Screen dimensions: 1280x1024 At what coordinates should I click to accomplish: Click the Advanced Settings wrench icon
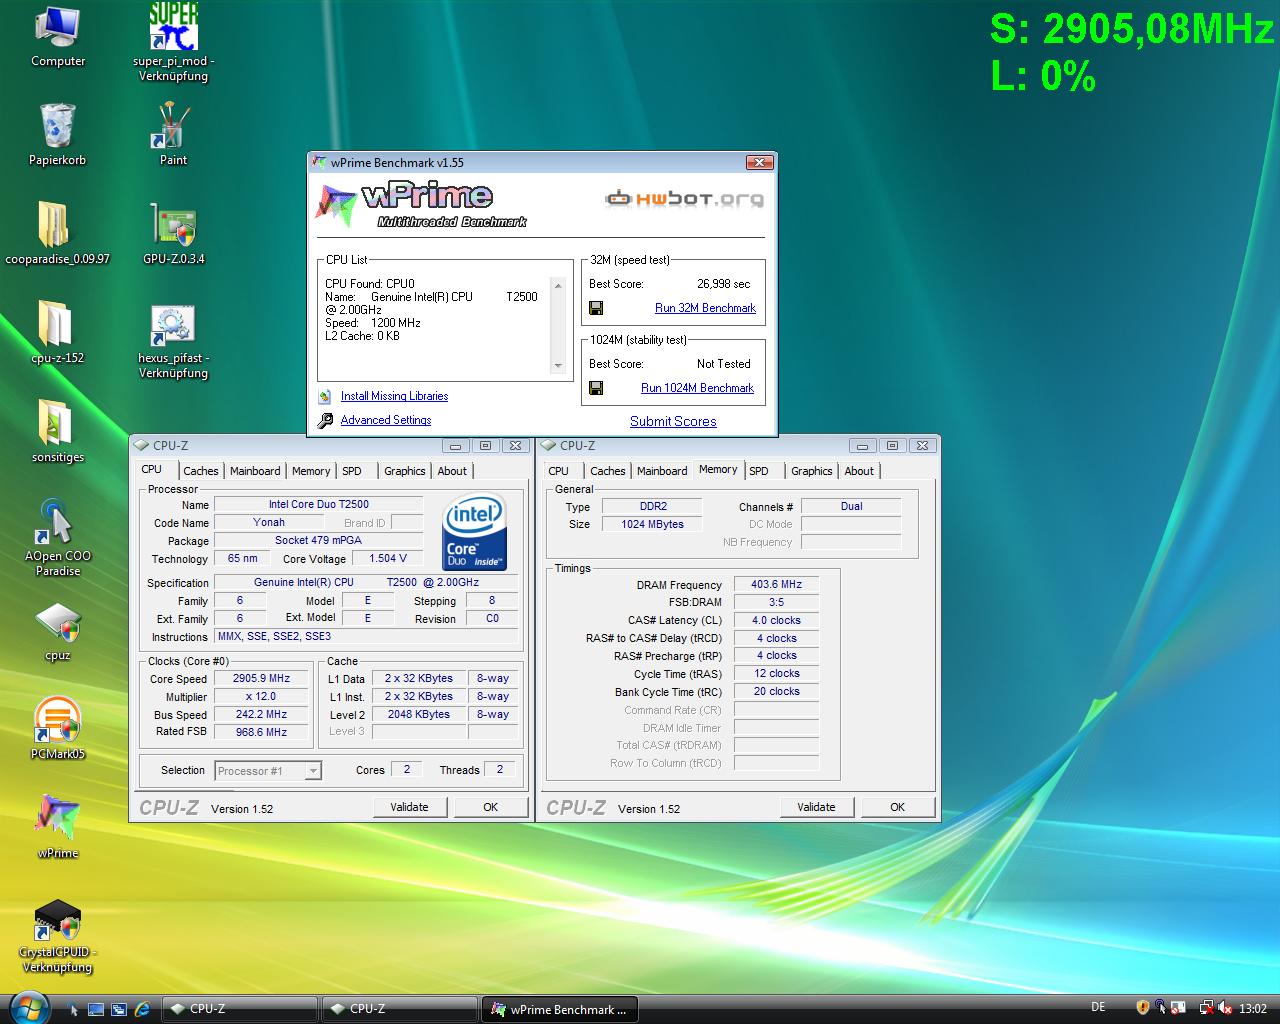(325, 421)
